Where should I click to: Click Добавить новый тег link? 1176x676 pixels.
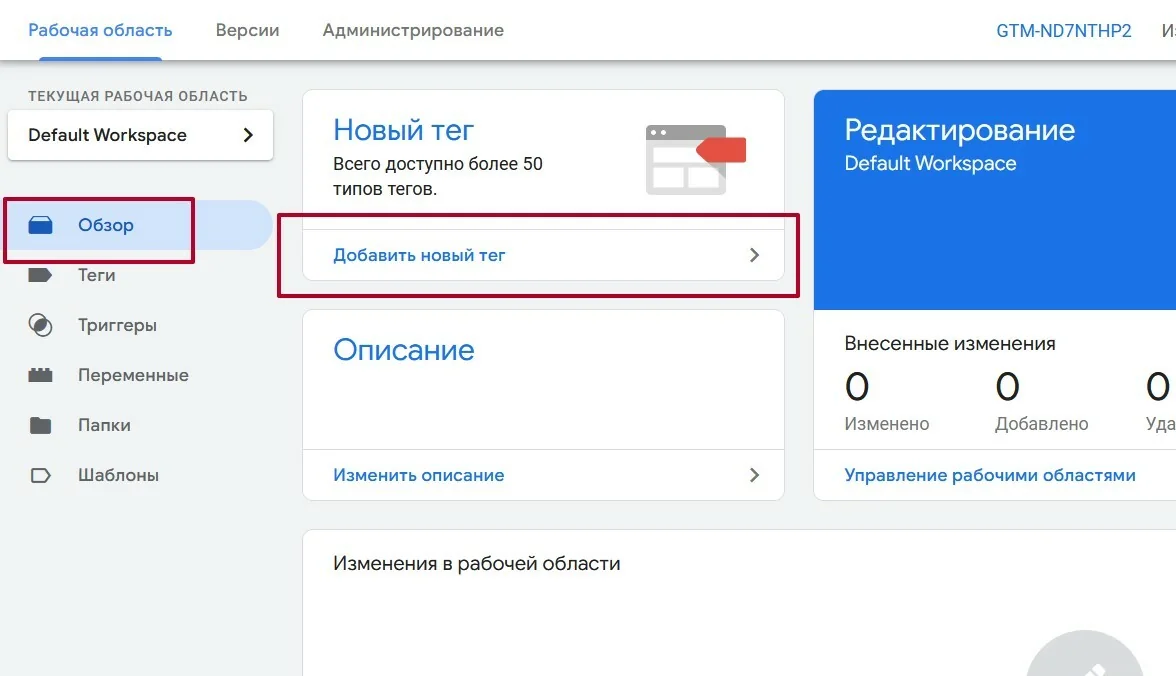[419, 255]
